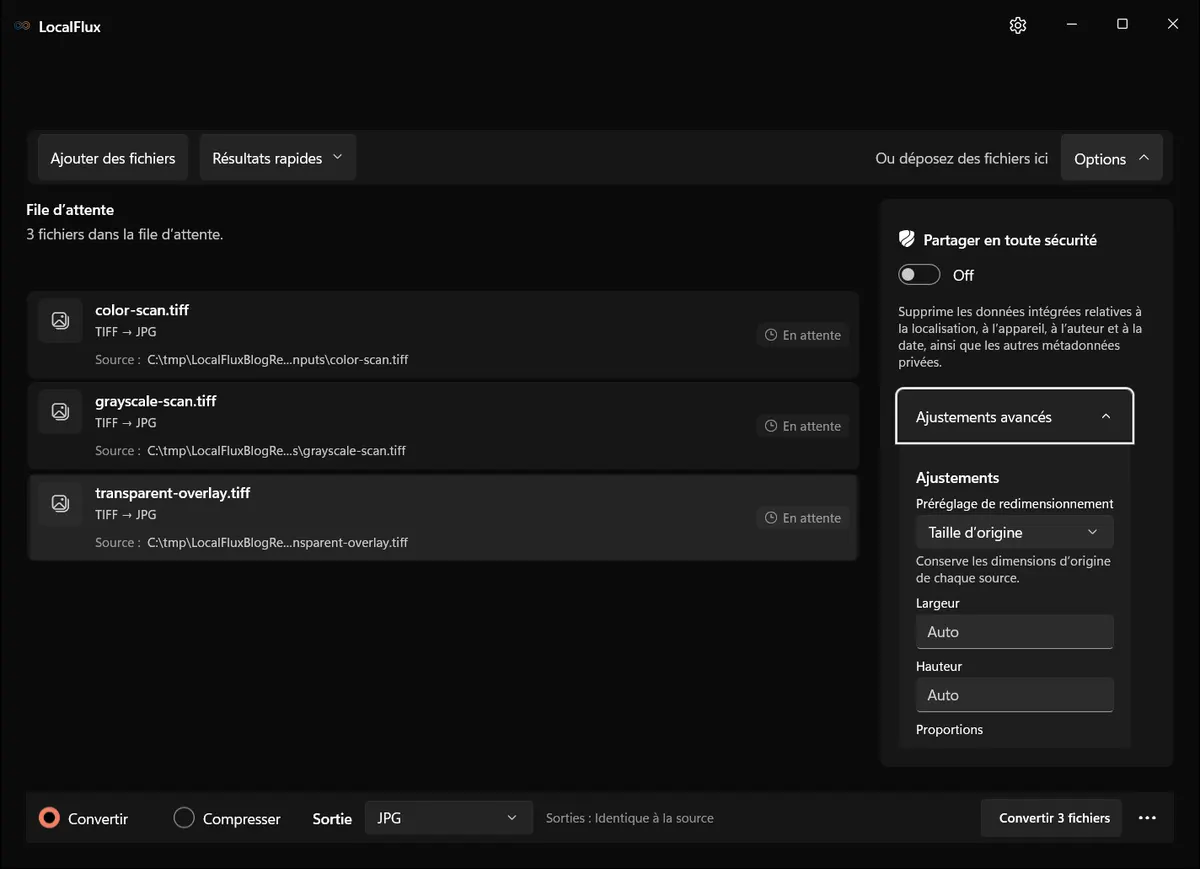This screenshot has width=1200, height=869.
Task: Collapse the Ajustements avancés section
Action: [x=1014, y=417]
